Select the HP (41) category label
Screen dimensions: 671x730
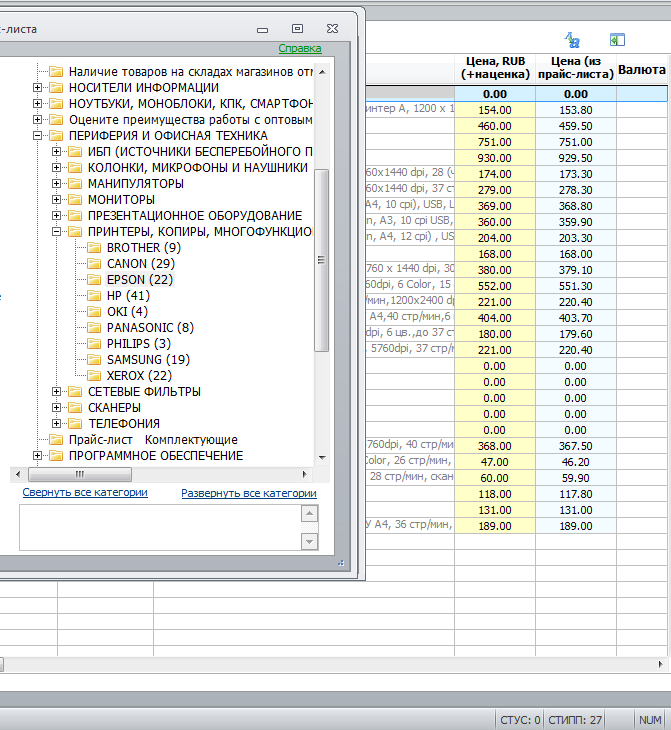[x=128, y=296]
